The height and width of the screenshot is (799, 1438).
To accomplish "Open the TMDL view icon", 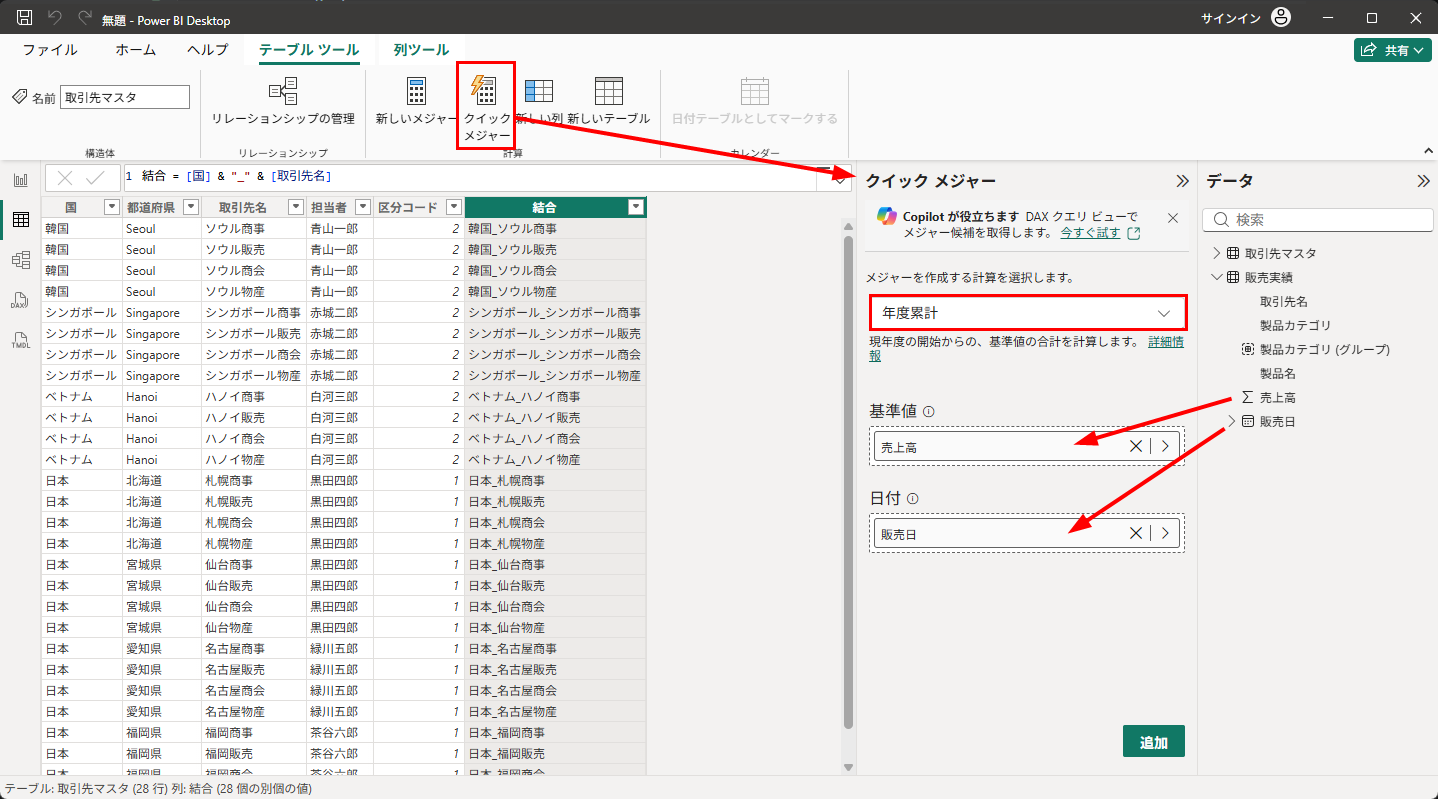I will click(20, 340).
